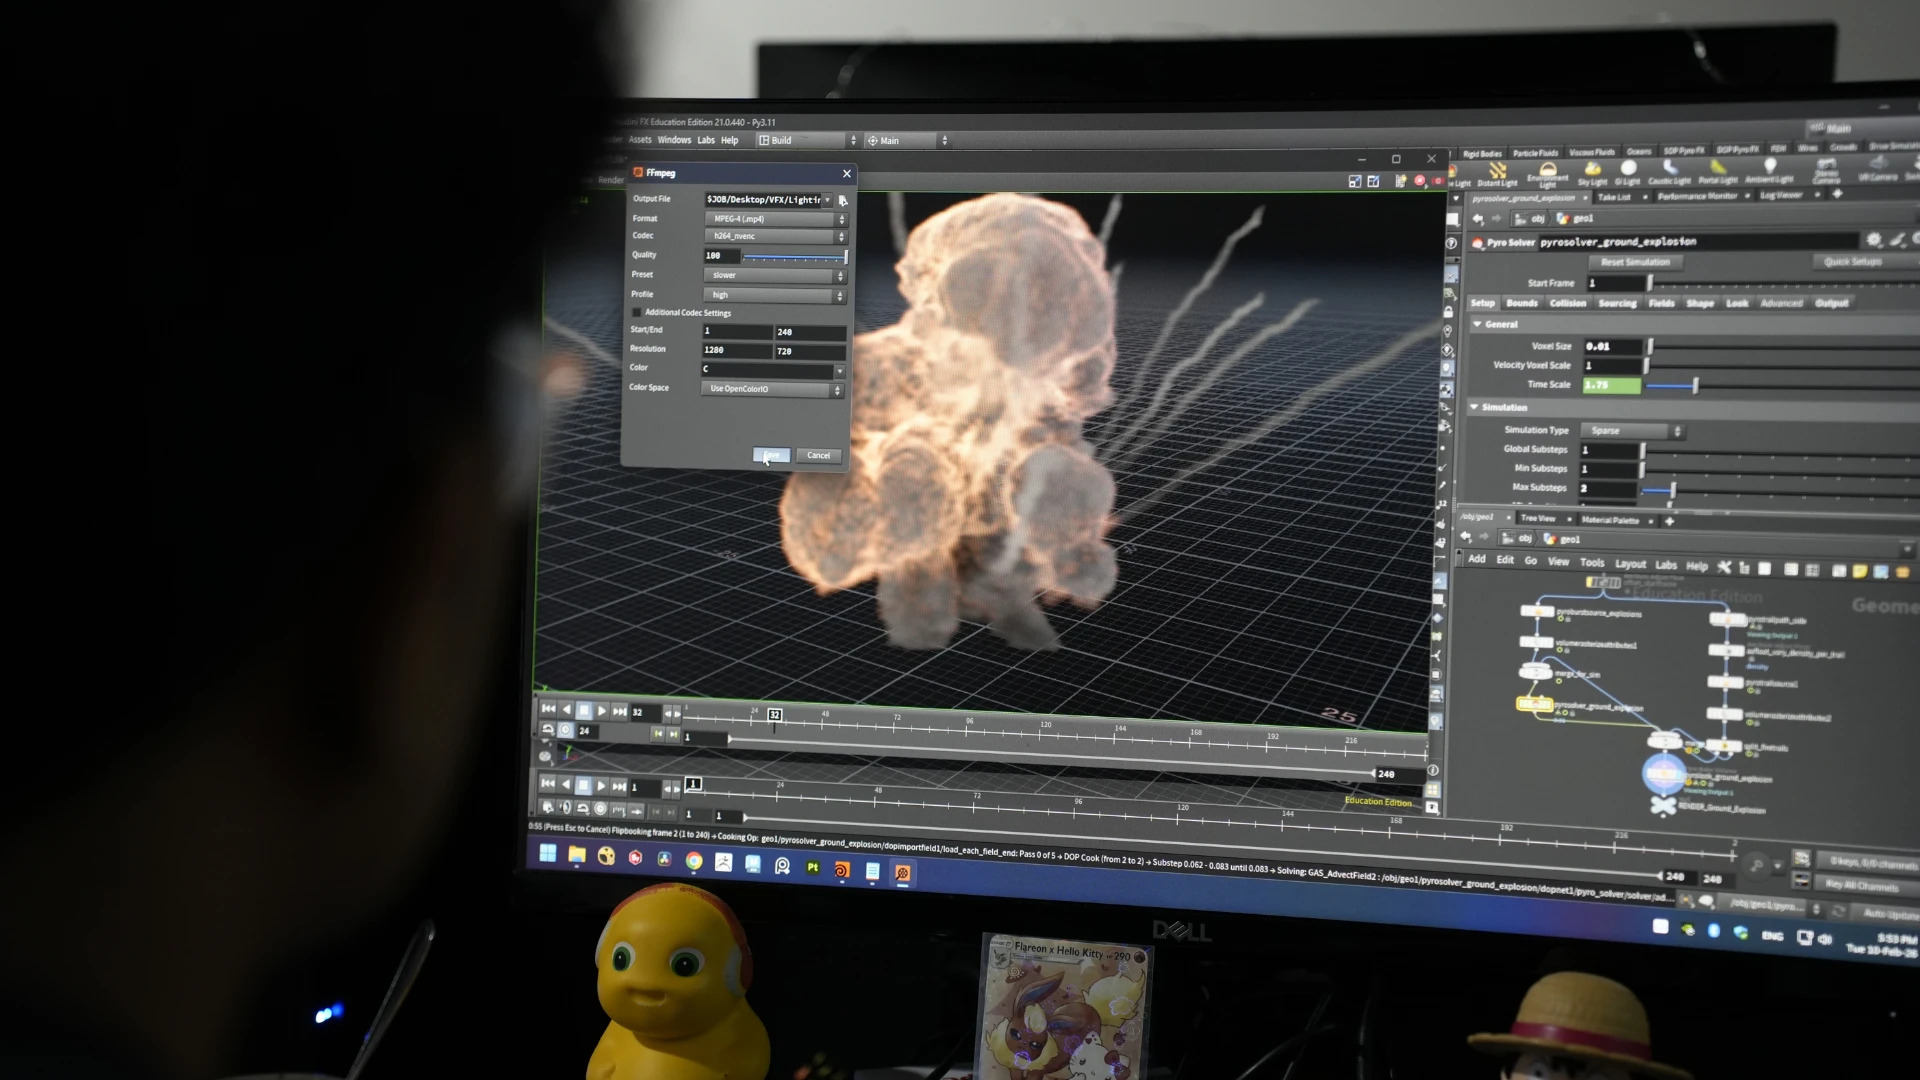Open the Color Space Use OpenColorIO dropdown

(x=772, y=389)
